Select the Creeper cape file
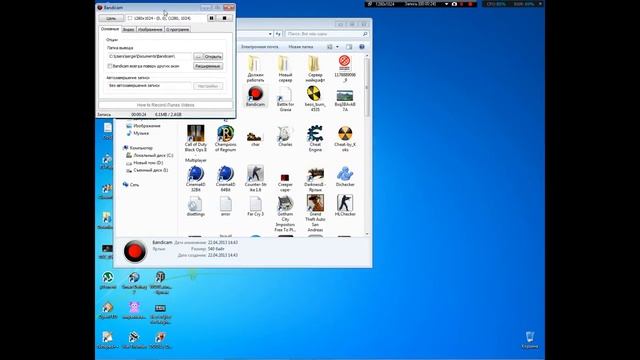The width and height of the screenshot is (640, 360). pos(285,182)
